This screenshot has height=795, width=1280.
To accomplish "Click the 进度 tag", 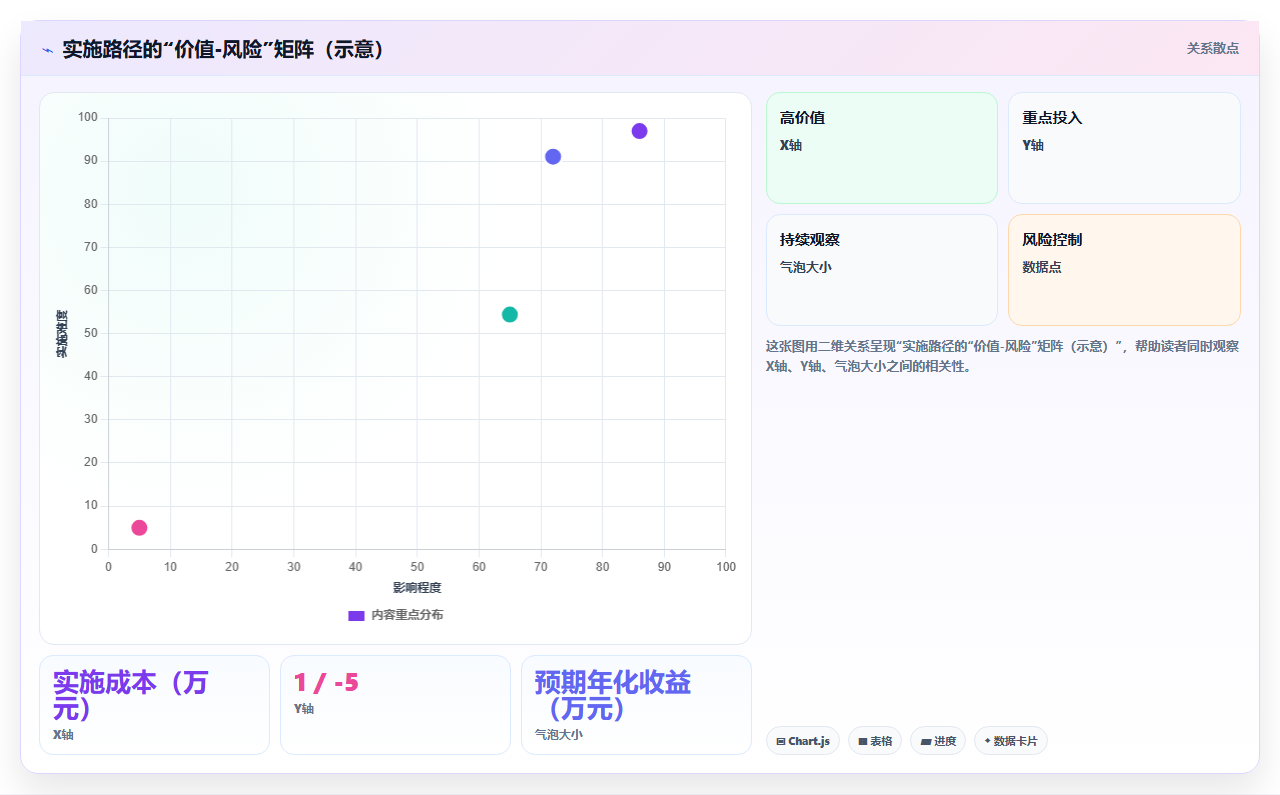I will point(938,741).
